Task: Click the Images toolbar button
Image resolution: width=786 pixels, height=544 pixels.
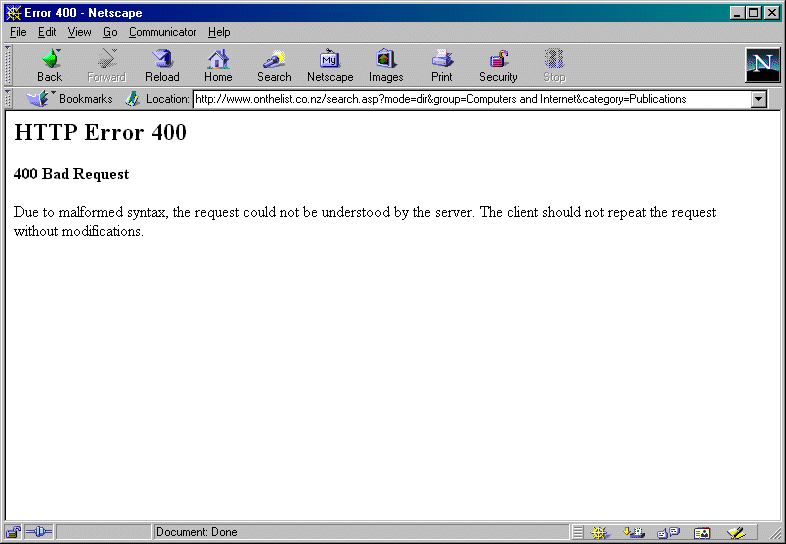Action: tap(386, 65)
